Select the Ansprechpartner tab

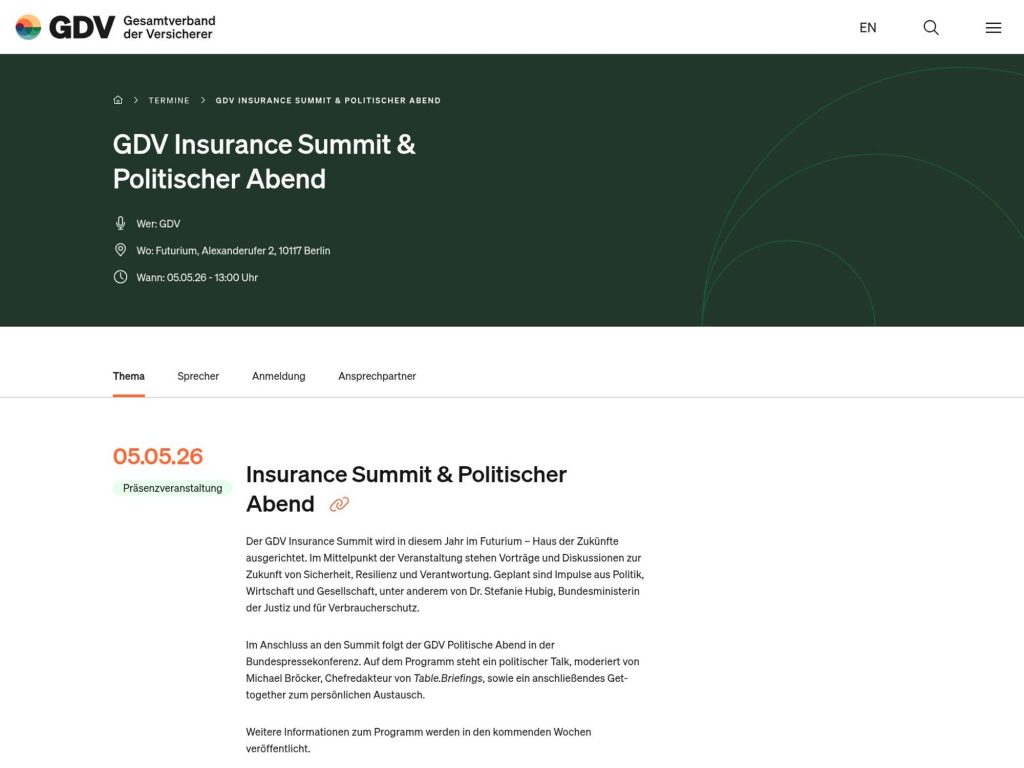pyautogui.click(x=376, y=376)
